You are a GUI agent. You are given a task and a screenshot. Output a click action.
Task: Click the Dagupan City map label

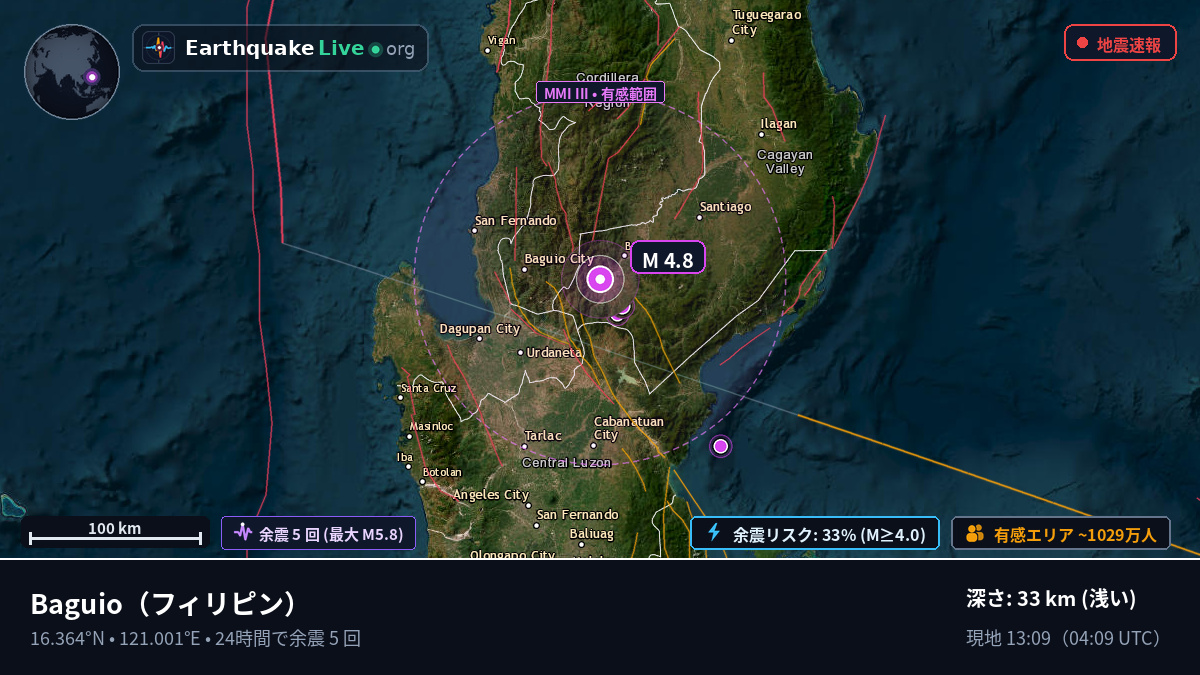tap(480, 328)
